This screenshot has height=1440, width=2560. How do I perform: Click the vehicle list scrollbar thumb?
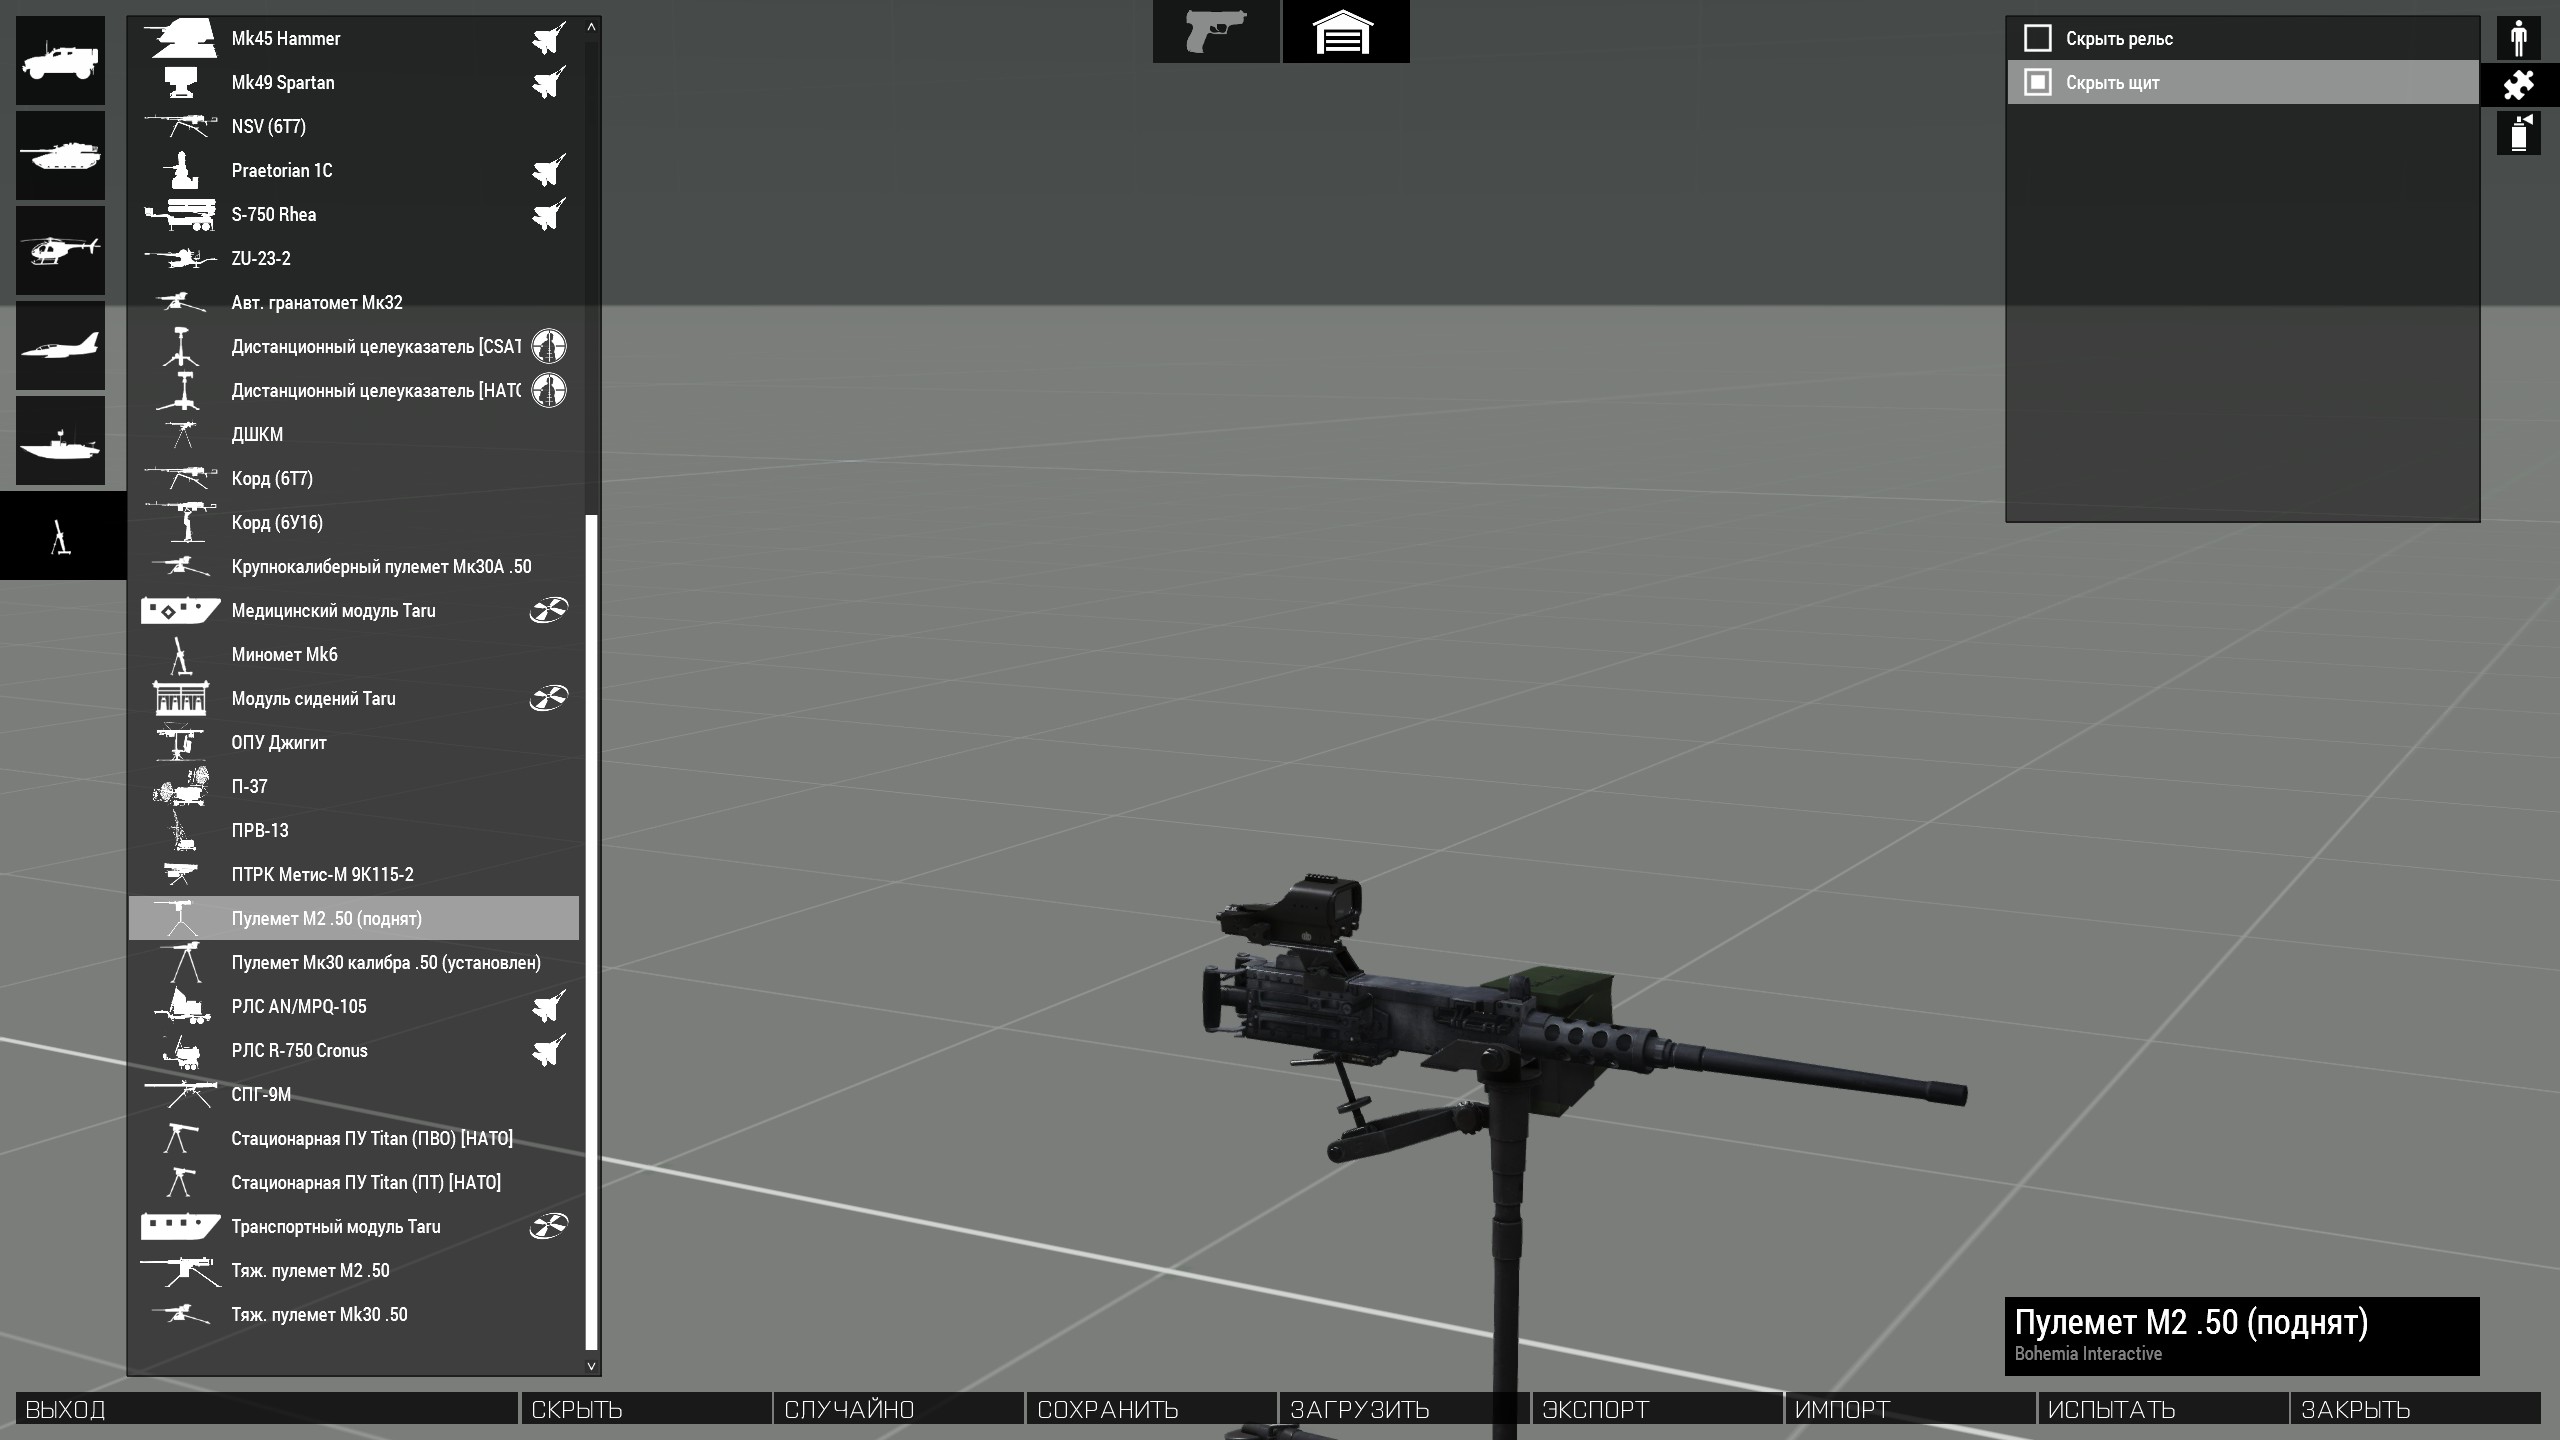pyautogui.click(x=591, y=930)
